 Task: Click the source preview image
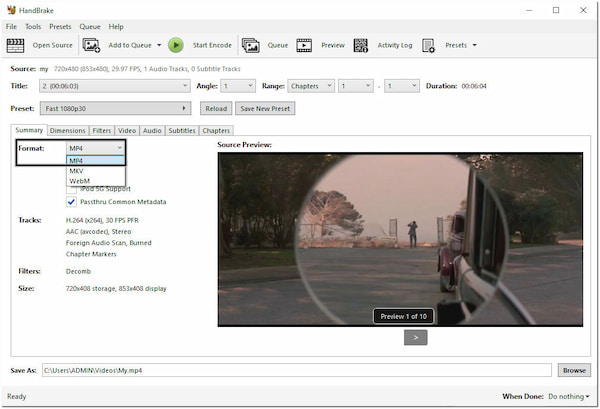point(400,240)
